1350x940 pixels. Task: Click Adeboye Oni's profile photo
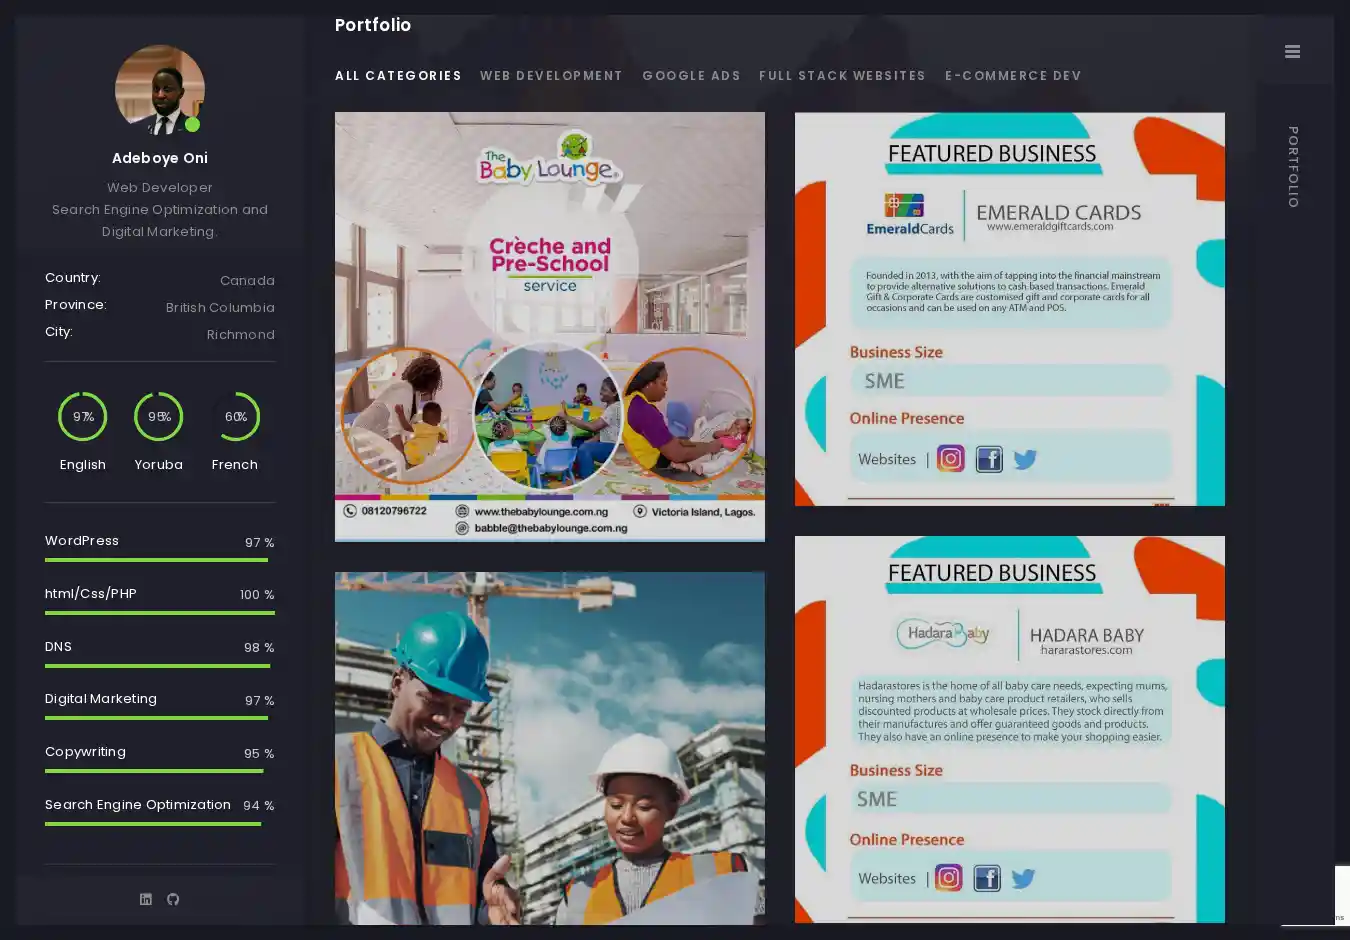(x=159, y=89)
